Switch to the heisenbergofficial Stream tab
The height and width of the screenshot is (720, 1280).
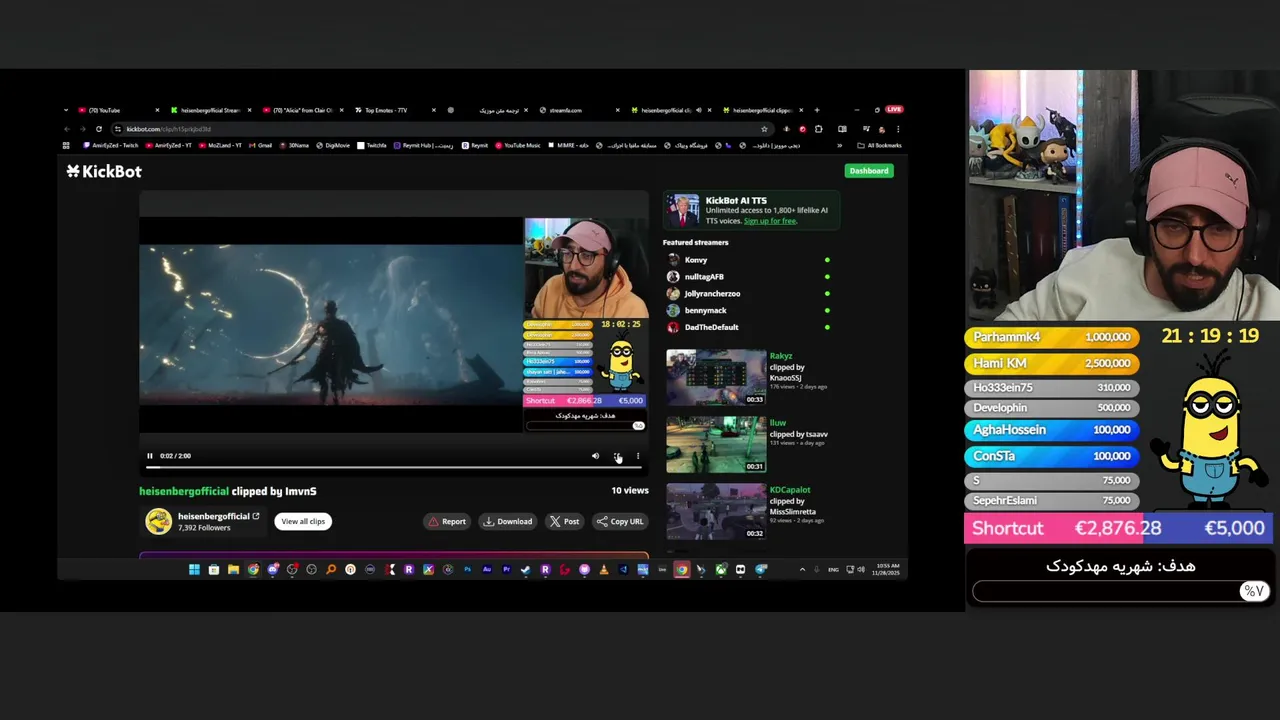210,110
